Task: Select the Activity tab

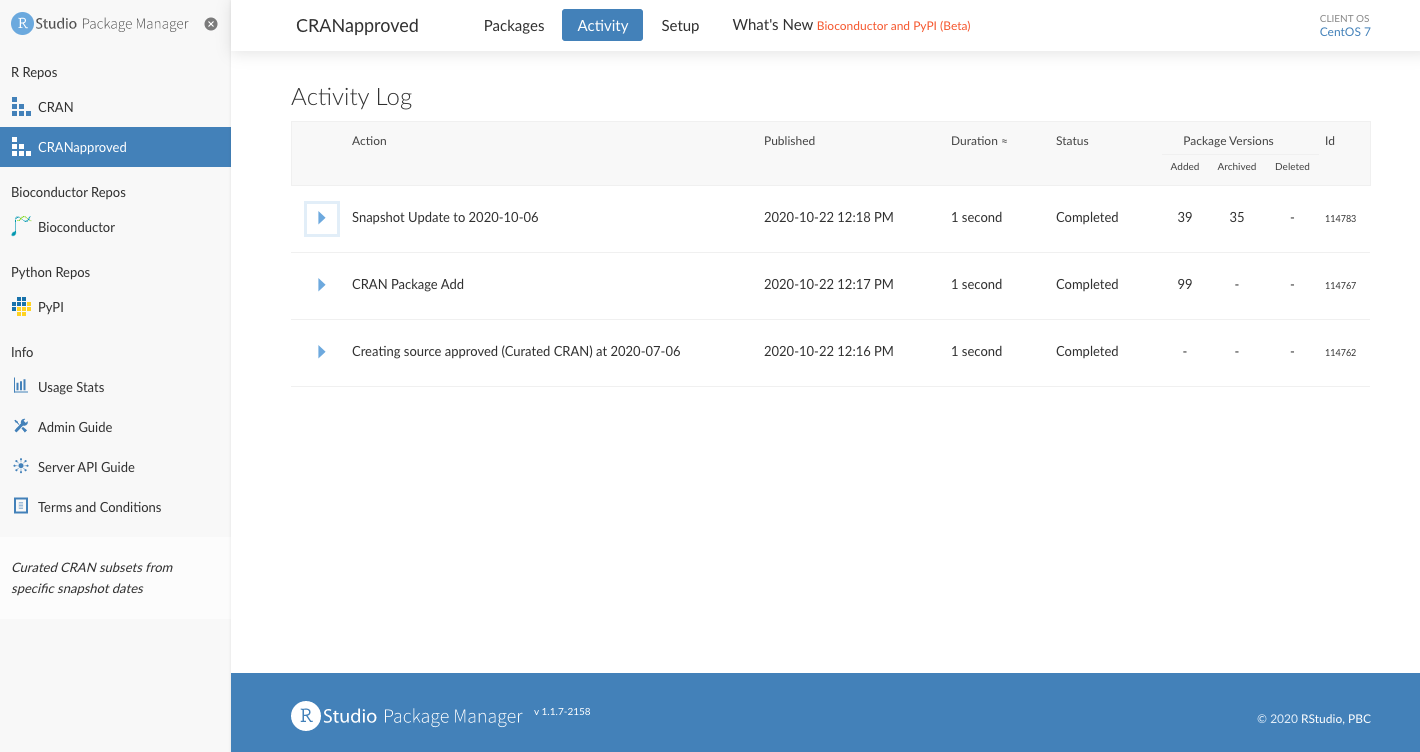Action: tap(602, 26)
